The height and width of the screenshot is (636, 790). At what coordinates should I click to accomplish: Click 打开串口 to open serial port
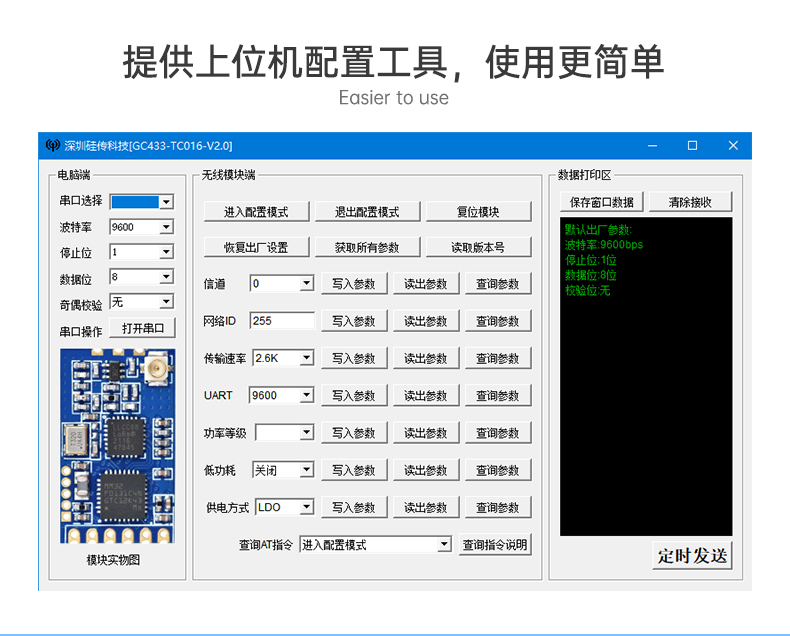point(143,328)
